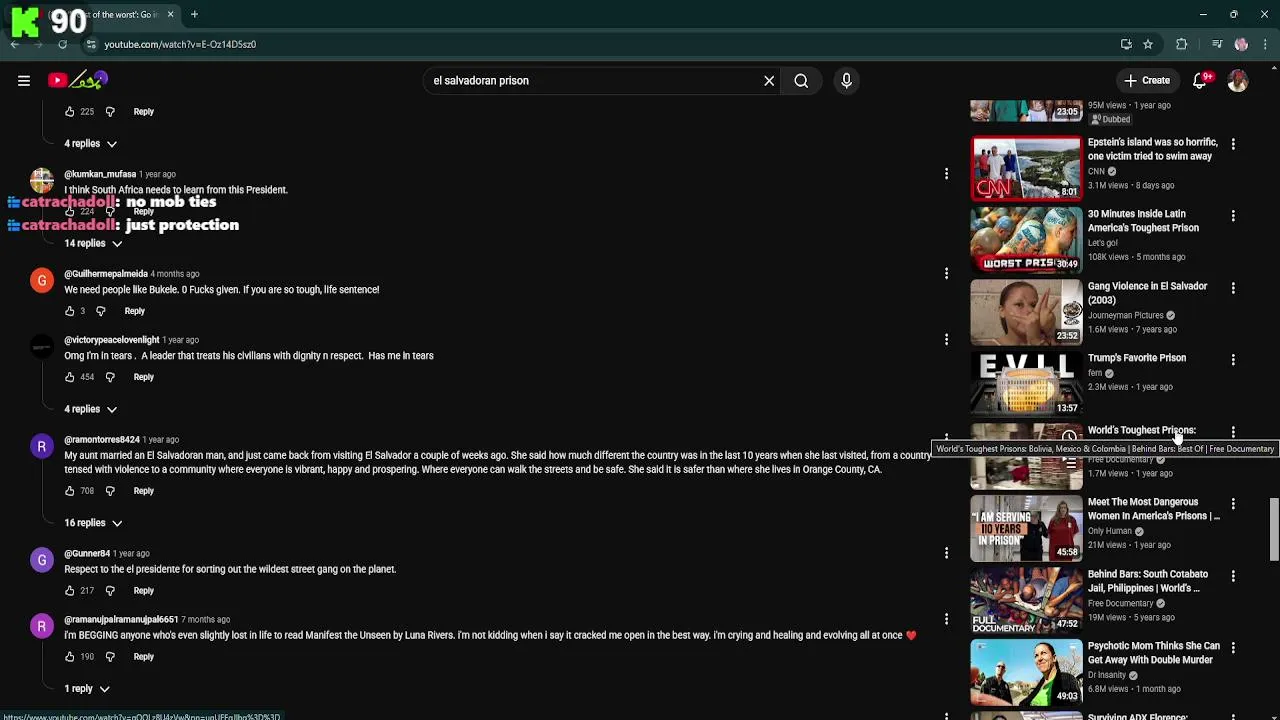1280x720 pixels.
Task: Dislike the @ramontorres8424 comment
Action: click(x=110, y=491)
